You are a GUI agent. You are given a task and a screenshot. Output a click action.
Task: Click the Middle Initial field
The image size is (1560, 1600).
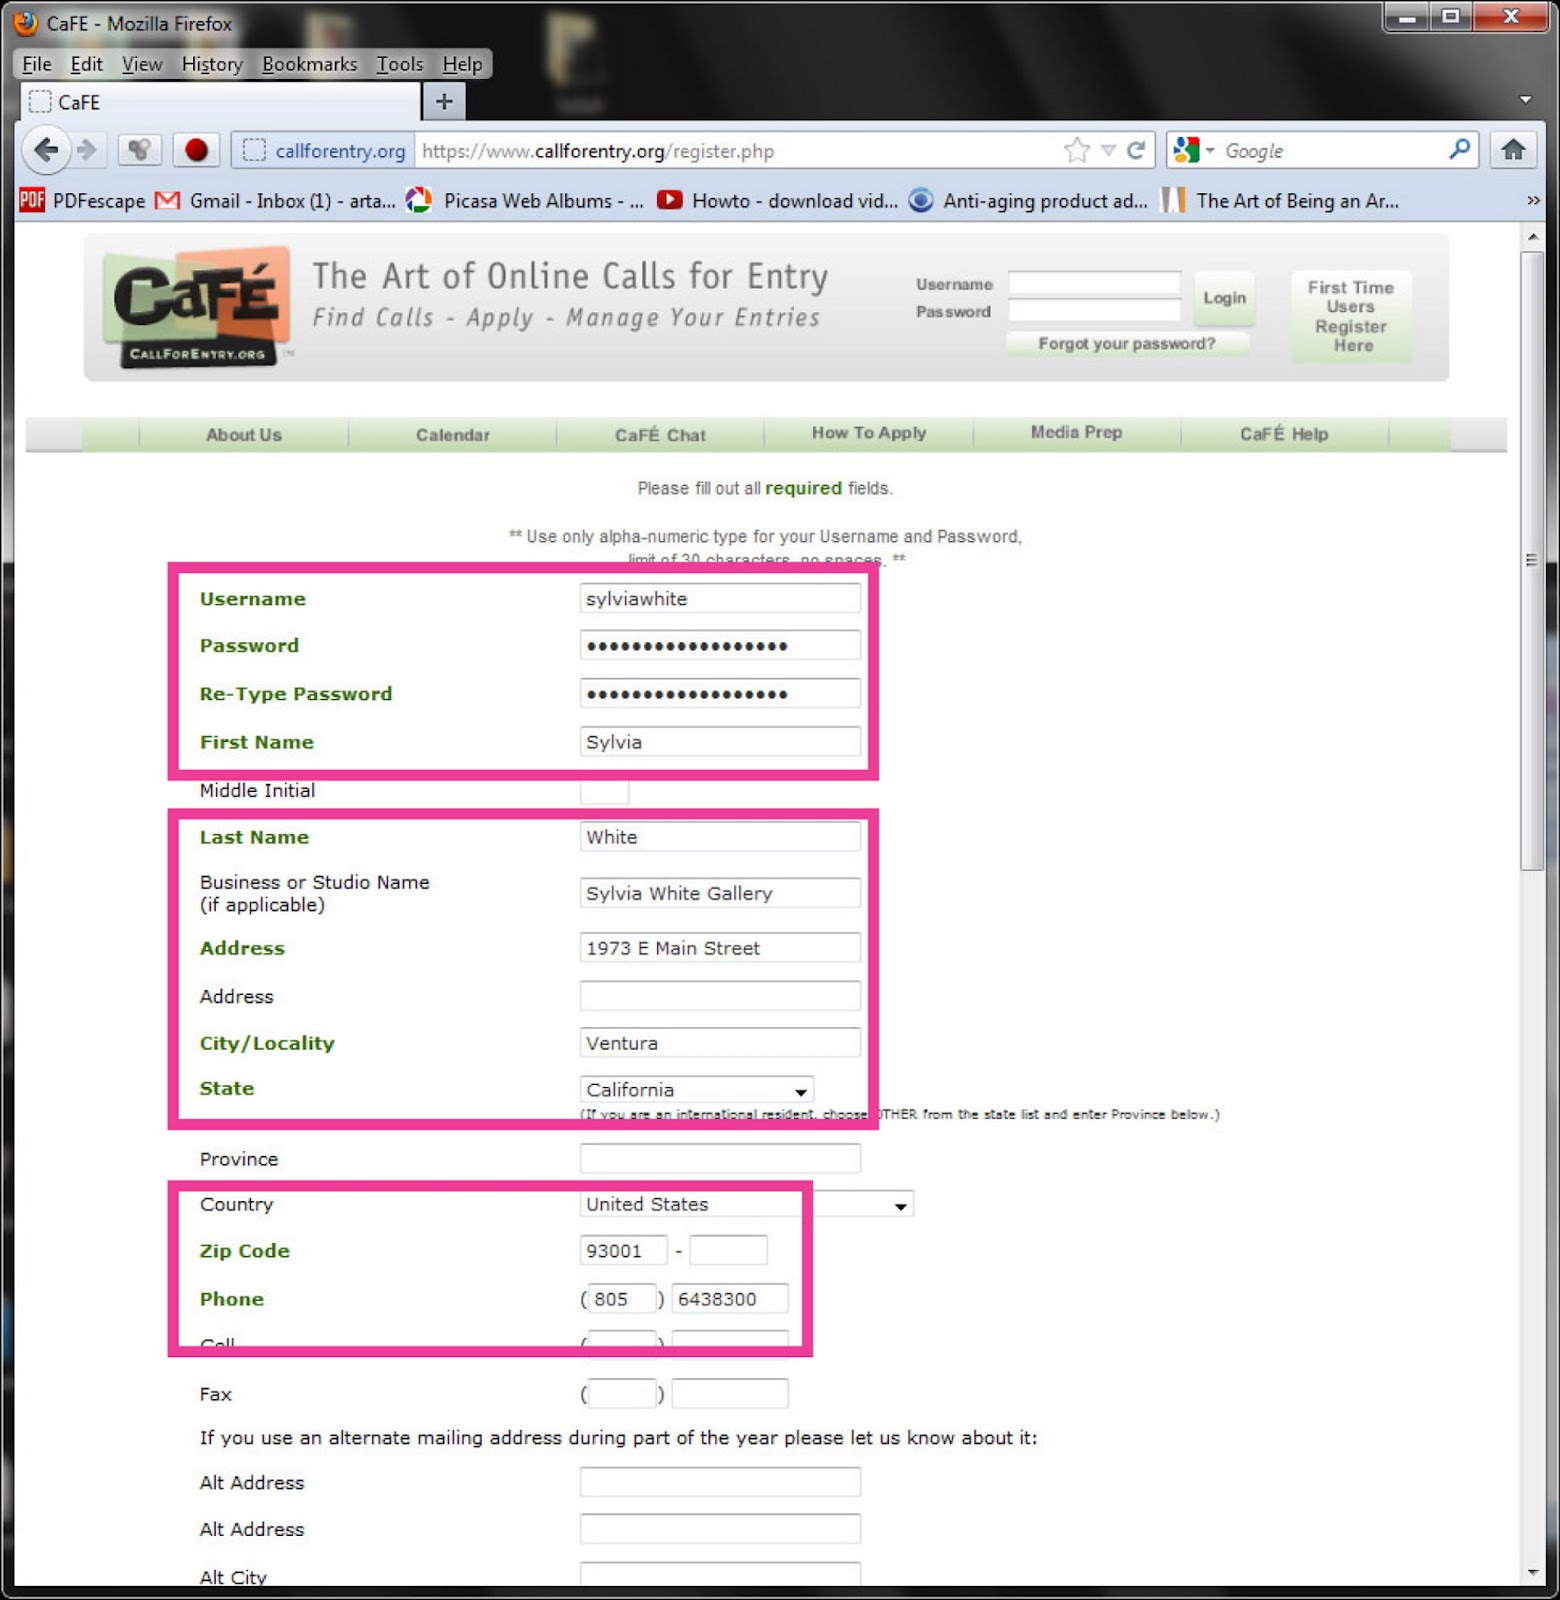tap(605, 791)
